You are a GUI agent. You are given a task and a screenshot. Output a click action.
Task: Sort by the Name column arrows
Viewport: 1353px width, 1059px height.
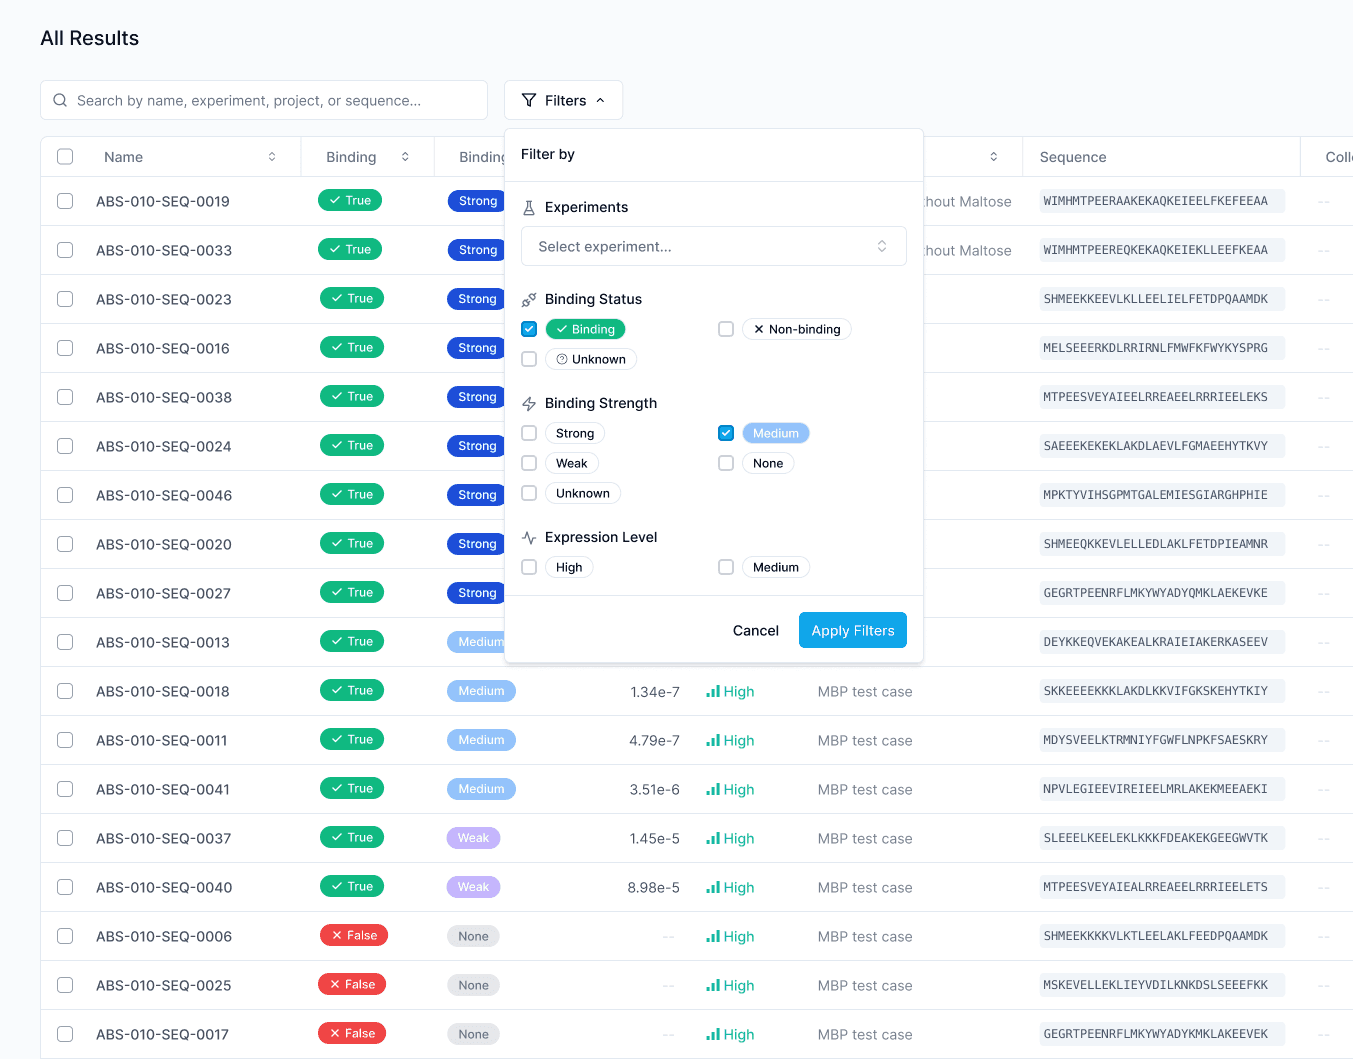272,157
